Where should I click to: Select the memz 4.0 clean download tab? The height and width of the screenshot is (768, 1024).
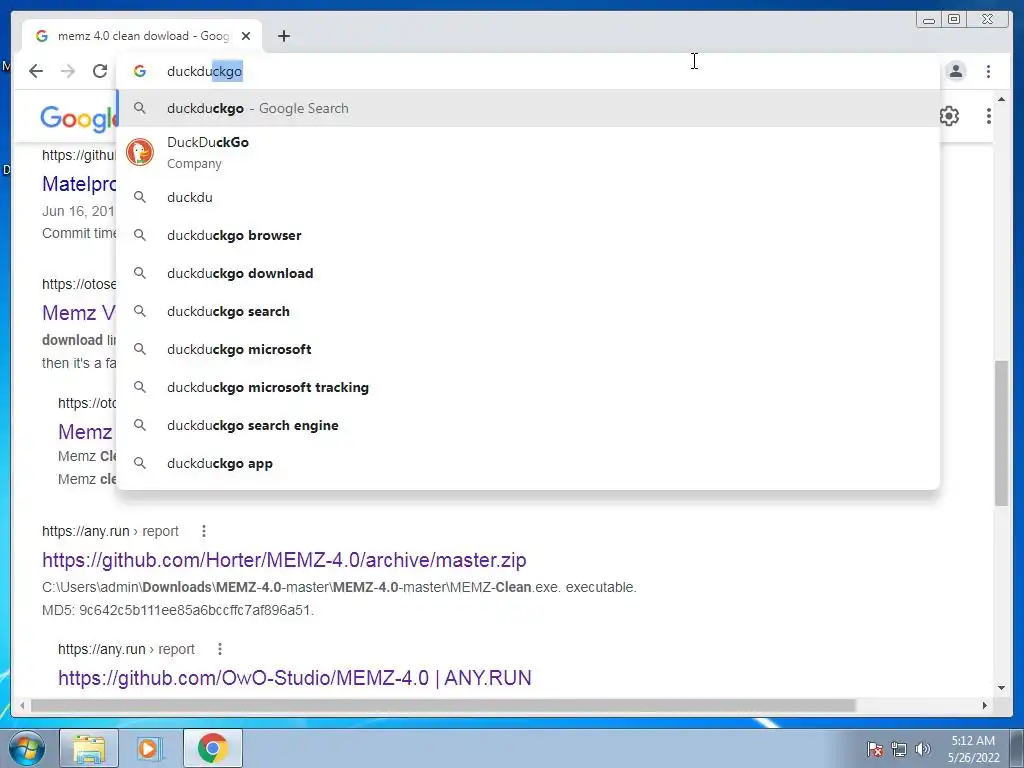(x=142, y=36)
